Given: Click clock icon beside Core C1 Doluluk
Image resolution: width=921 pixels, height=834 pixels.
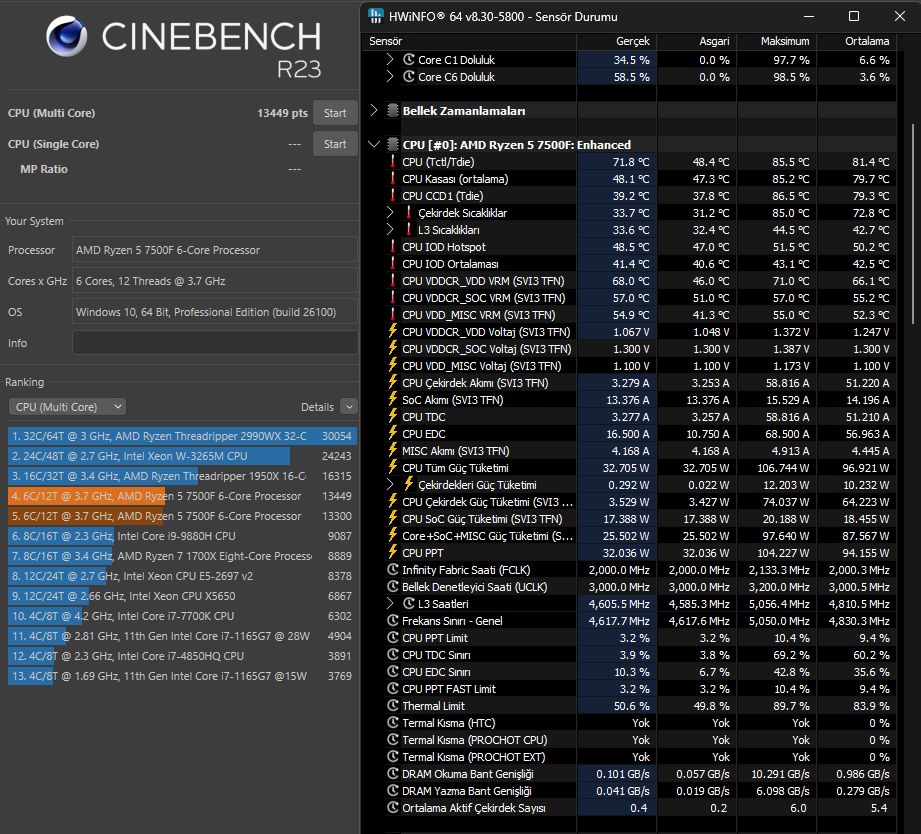Looking at the screenshot, I should (409, 59).
